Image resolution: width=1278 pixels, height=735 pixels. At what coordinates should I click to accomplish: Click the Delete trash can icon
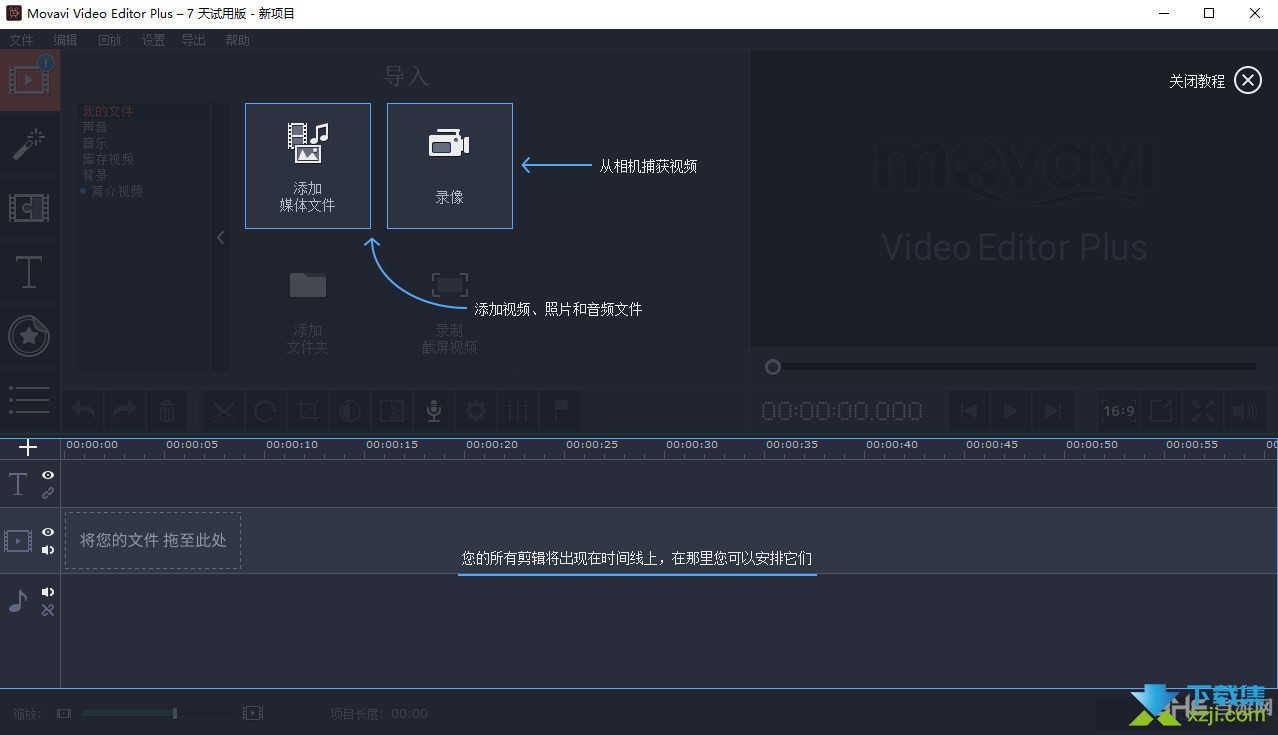[x=167, y=411]
